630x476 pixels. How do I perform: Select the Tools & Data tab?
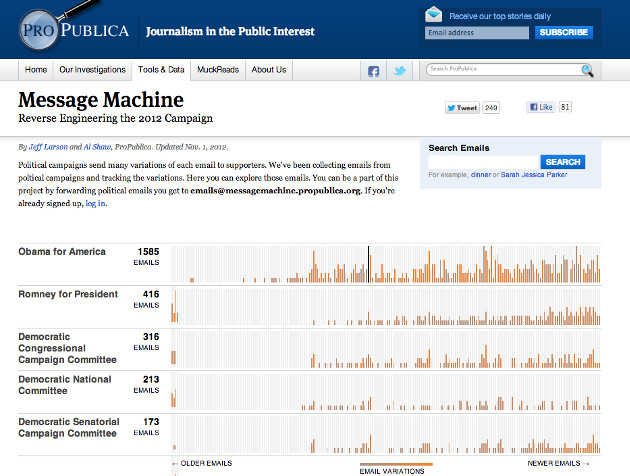click(x=161, y=70)
